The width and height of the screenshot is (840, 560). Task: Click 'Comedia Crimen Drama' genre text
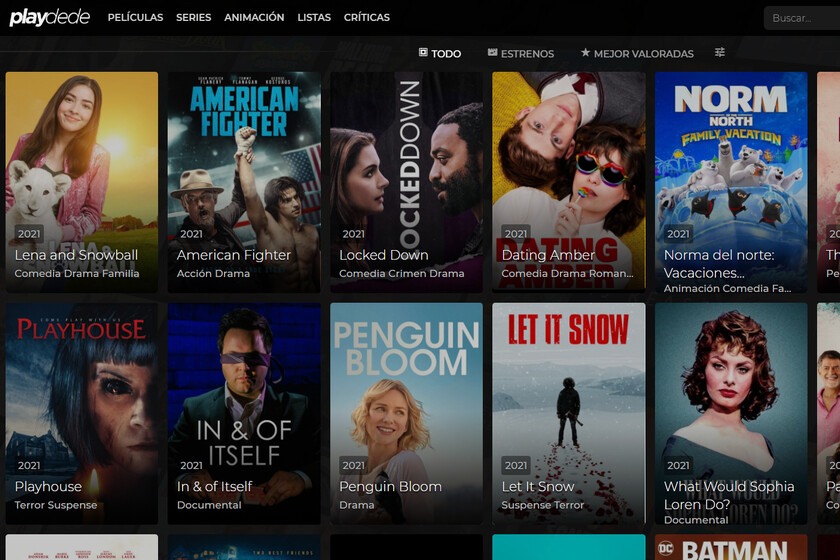401,273
